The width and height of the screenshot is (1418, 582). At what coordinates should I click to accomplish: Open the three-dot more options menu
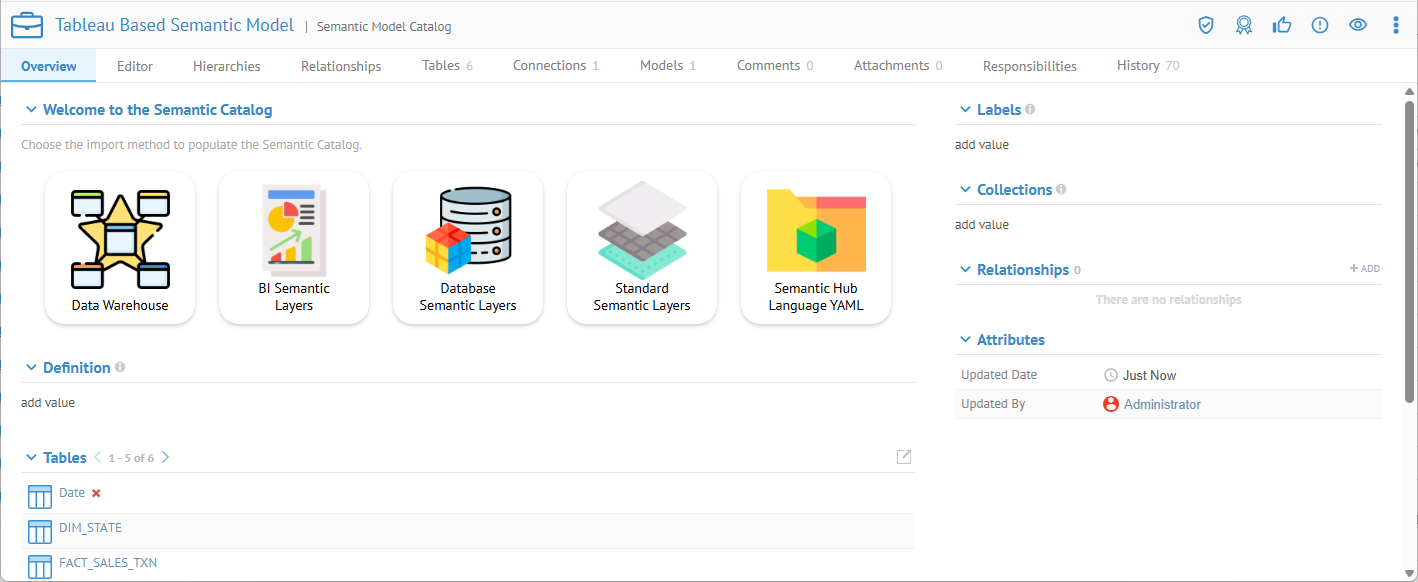pos(1396,26)
